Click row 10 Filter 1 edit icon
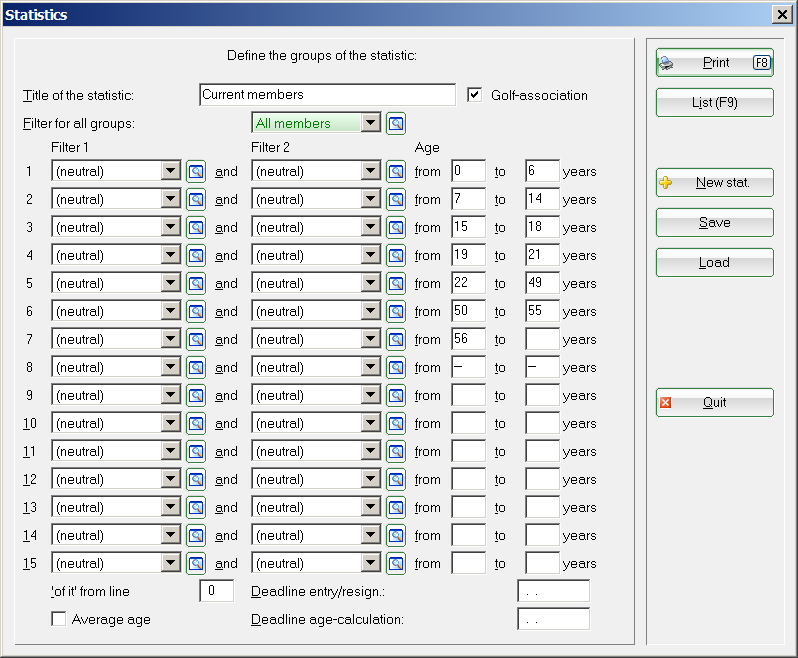The width and height of the screenshot is (798, 658). 196,423
